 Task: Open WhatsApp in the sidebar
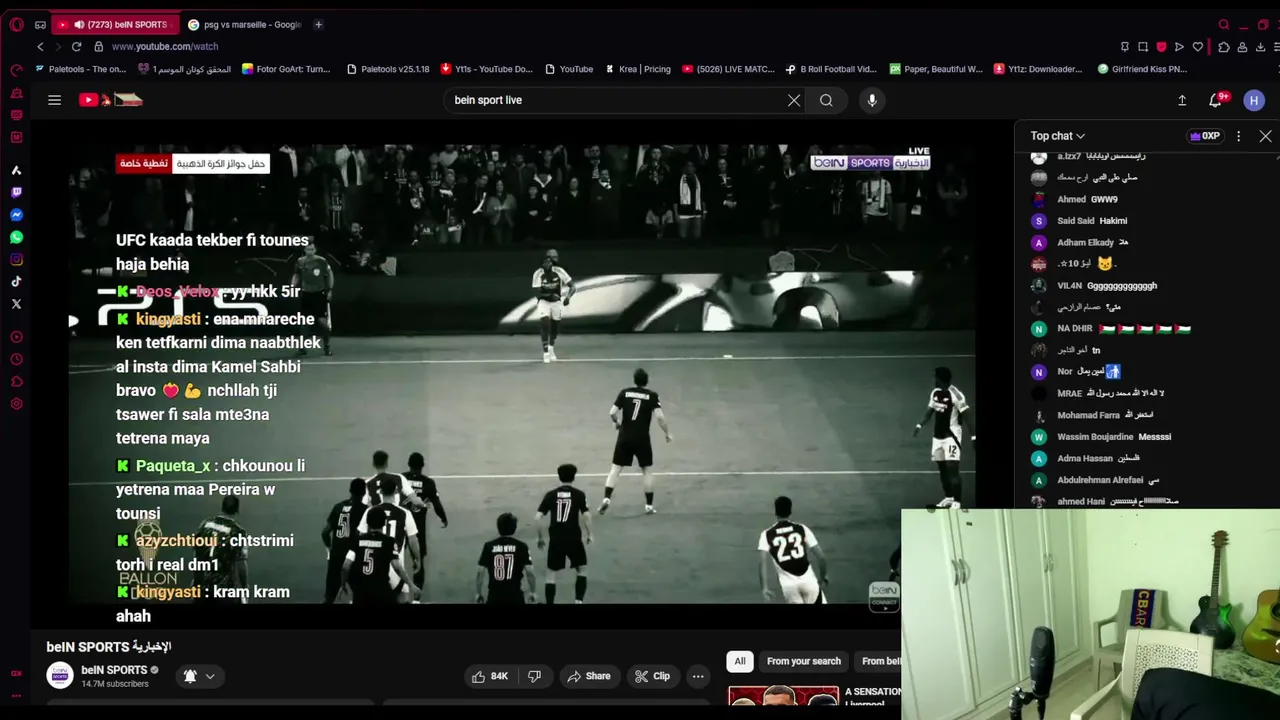pyautogui.click(x=16, y=237)
